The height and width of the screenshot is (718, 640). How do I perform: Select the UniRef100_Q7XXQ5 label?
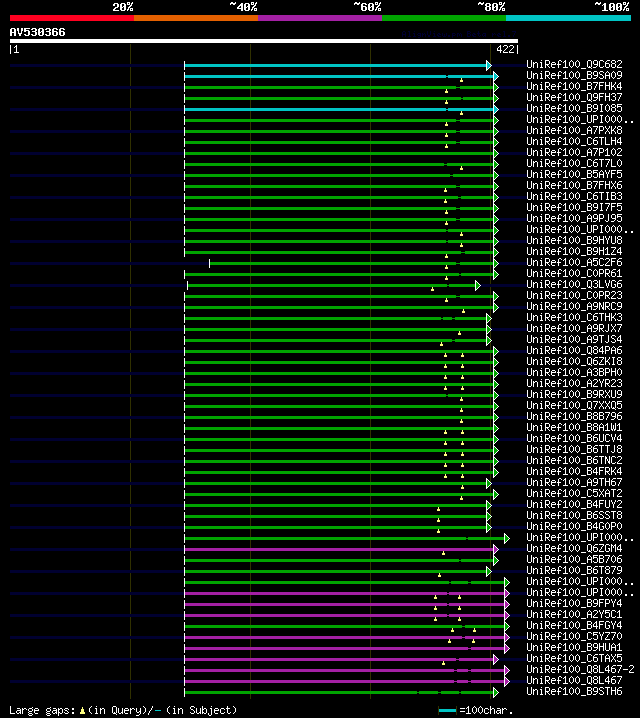tap(574, 405)
